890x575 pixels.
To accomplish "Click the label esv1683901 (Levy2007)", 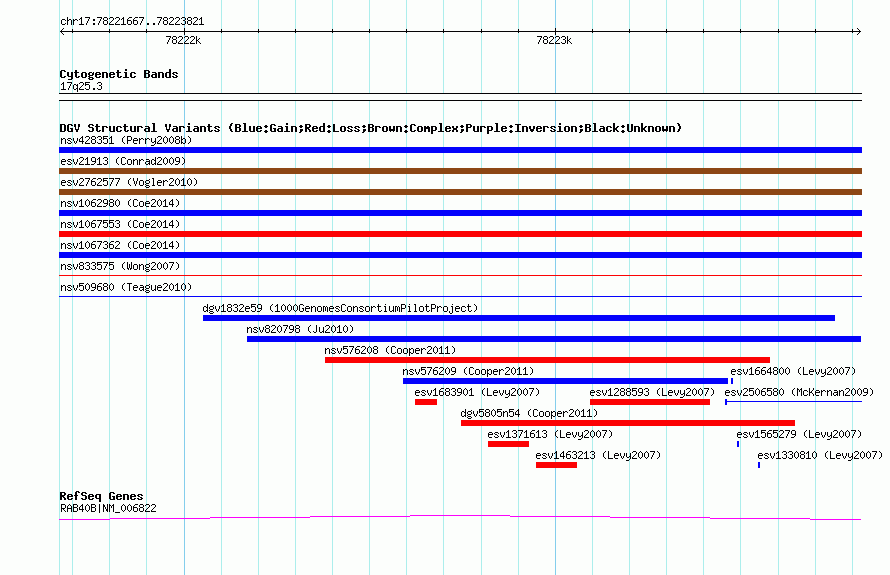I will pyautogui.click(x=477, y=392).
